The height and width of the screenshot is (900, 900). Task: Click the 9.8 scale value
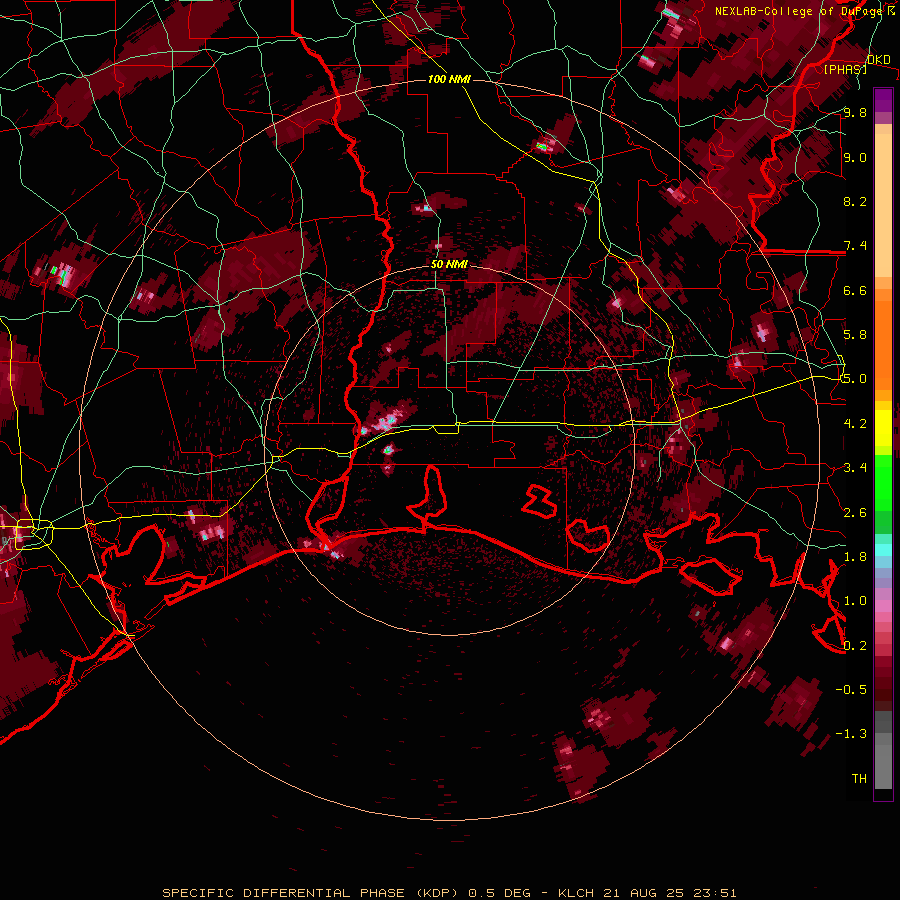pyautogui.click(x=855, y=112)
